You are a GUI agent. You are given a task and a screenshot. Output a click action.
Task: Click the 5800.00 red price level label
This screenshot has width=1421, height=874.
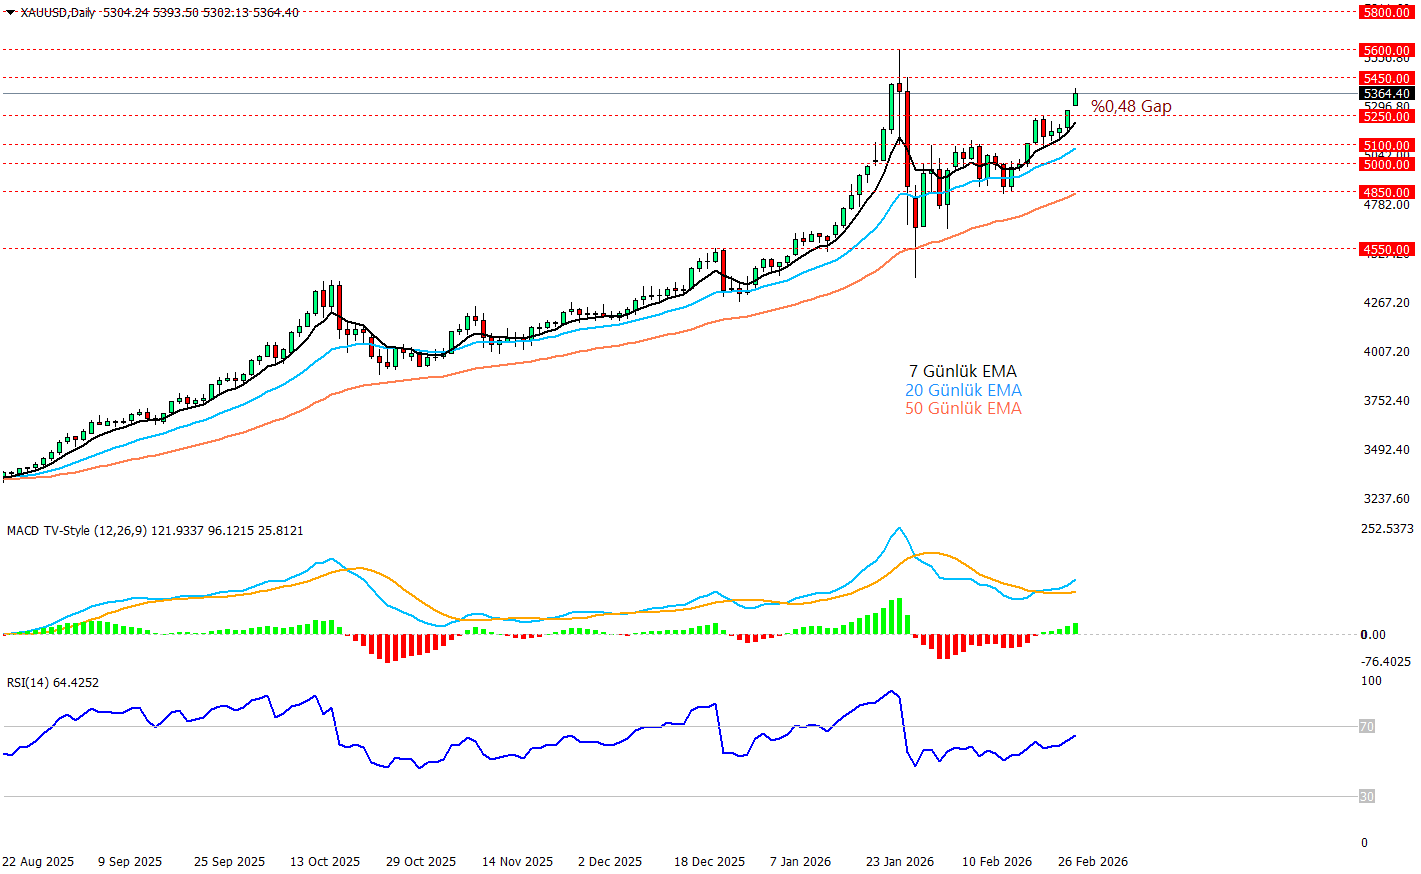pyautogui.click(x=1386, y=12)
